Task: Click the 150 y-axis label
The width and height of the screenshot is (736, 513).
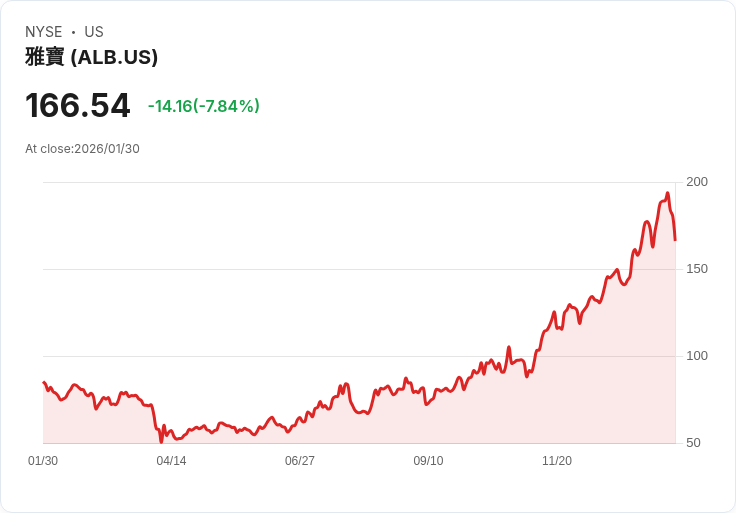Action: point(697,269)
